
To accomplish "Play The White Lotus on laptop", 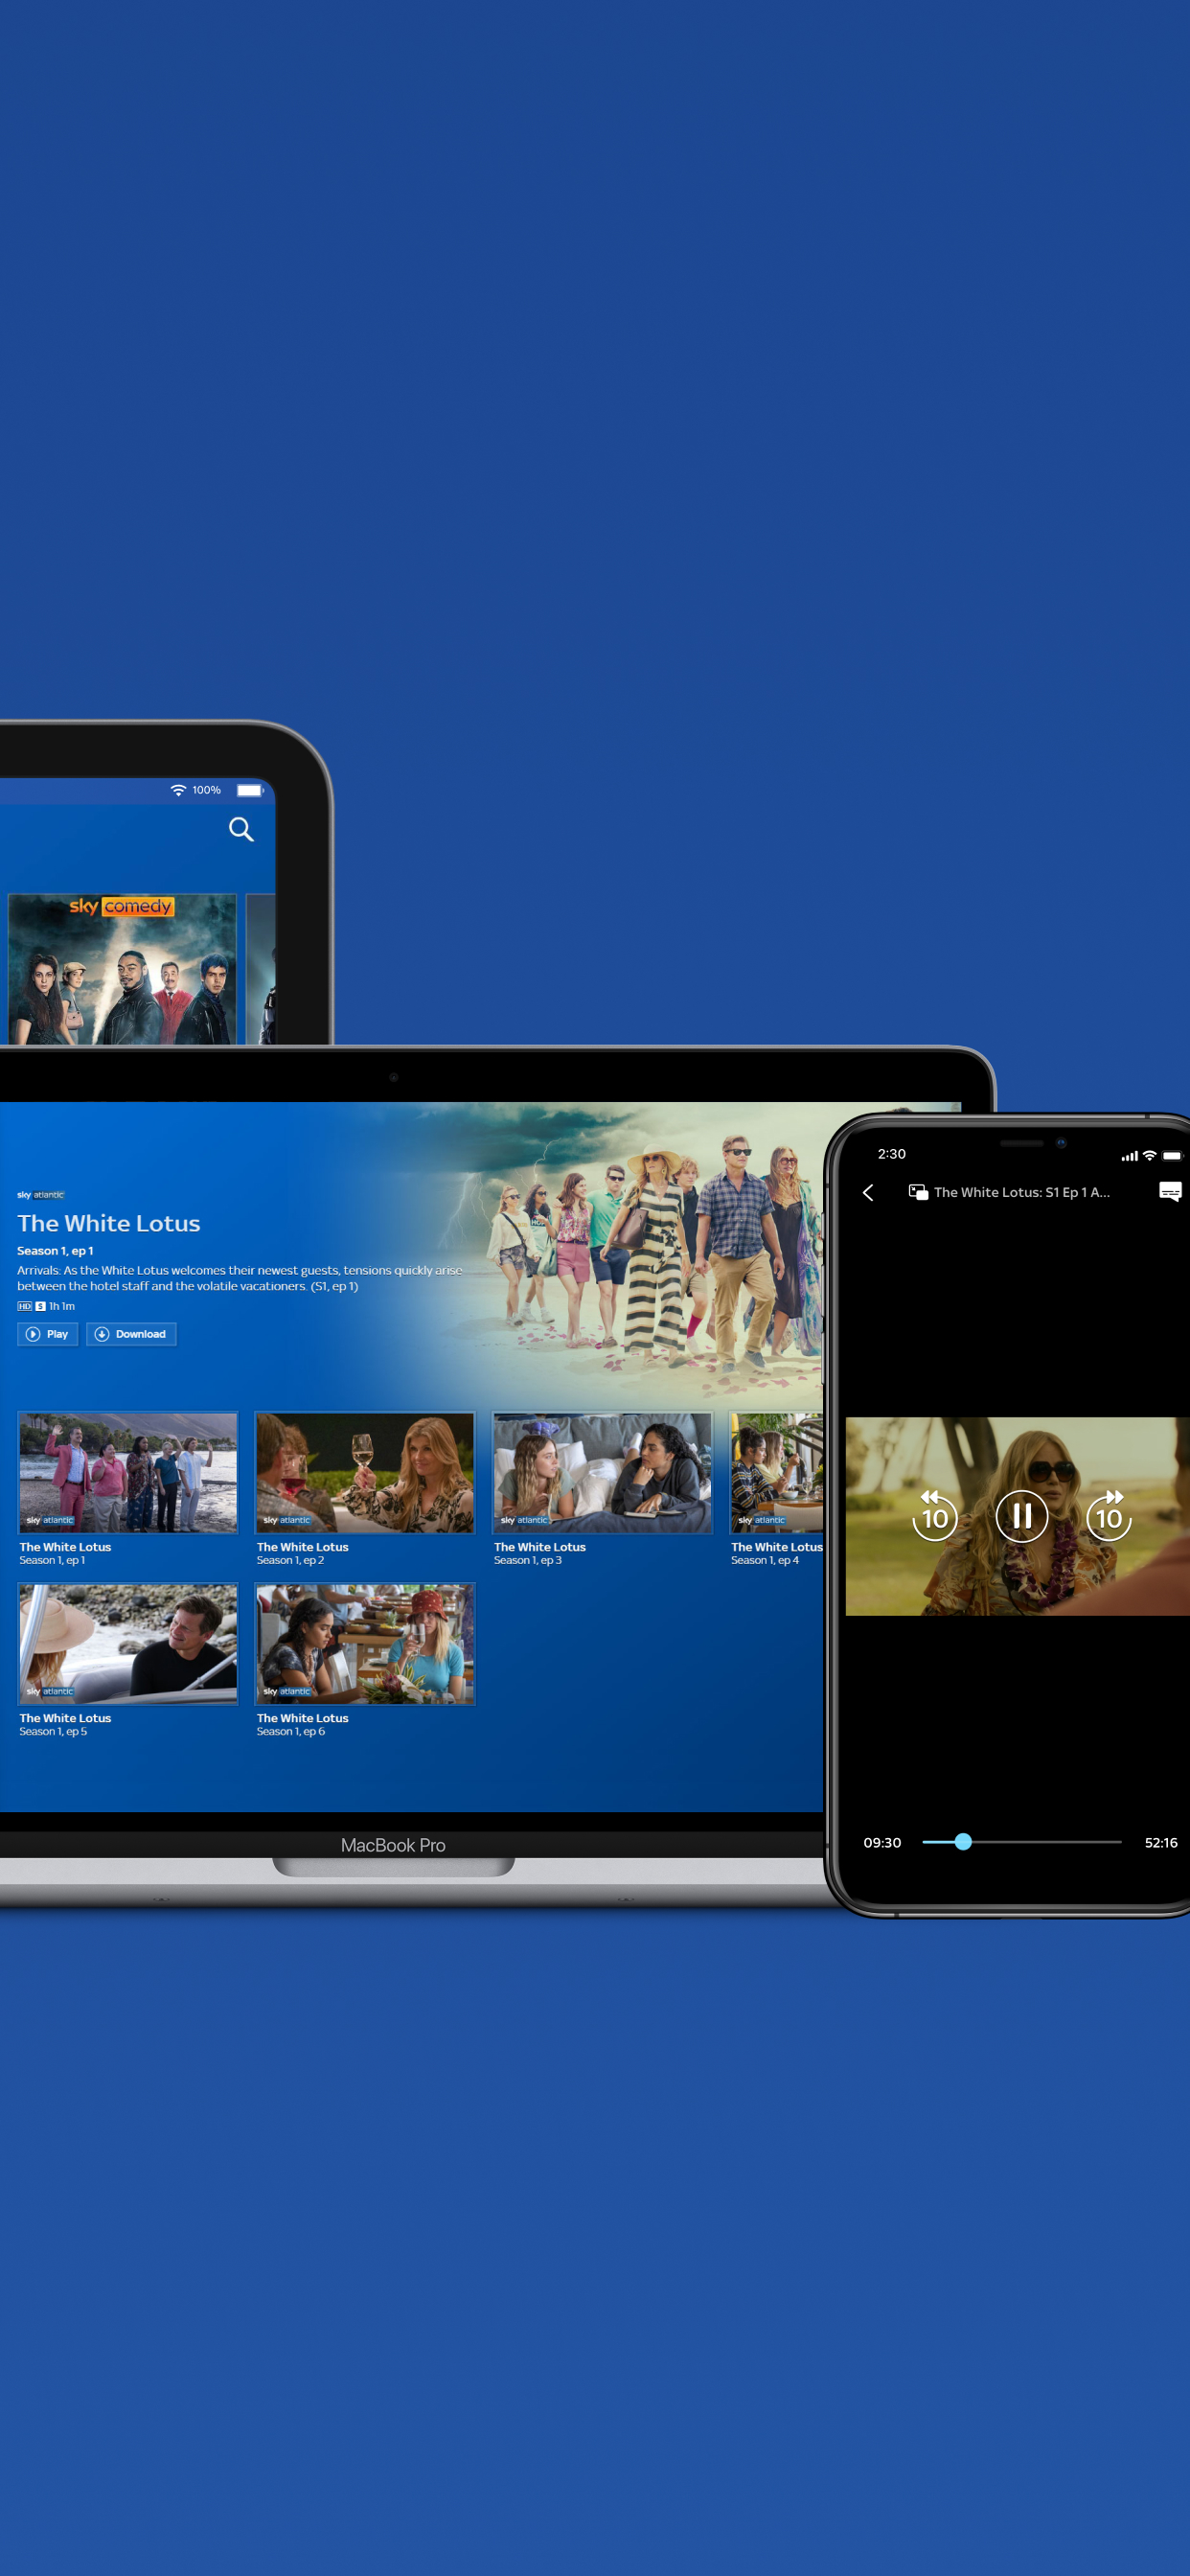I will coord(47,1334).
